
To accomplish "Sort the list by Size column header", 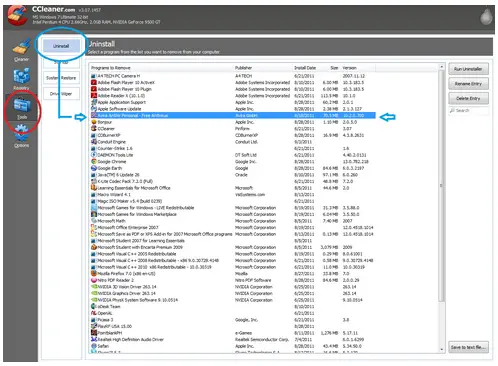I will [329, 68].
